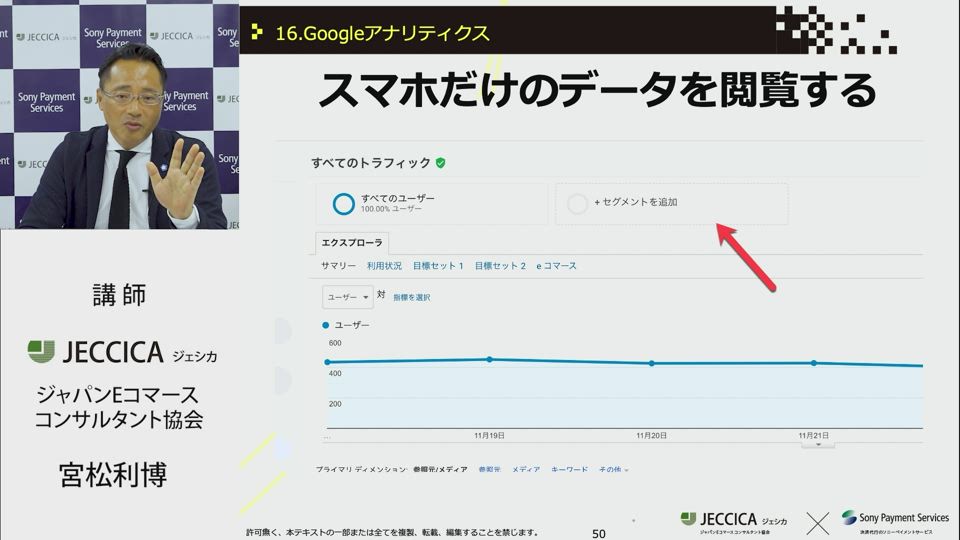Click the blue ユーザー legend dot
The image size is (960, 540).
click(326, 325)
